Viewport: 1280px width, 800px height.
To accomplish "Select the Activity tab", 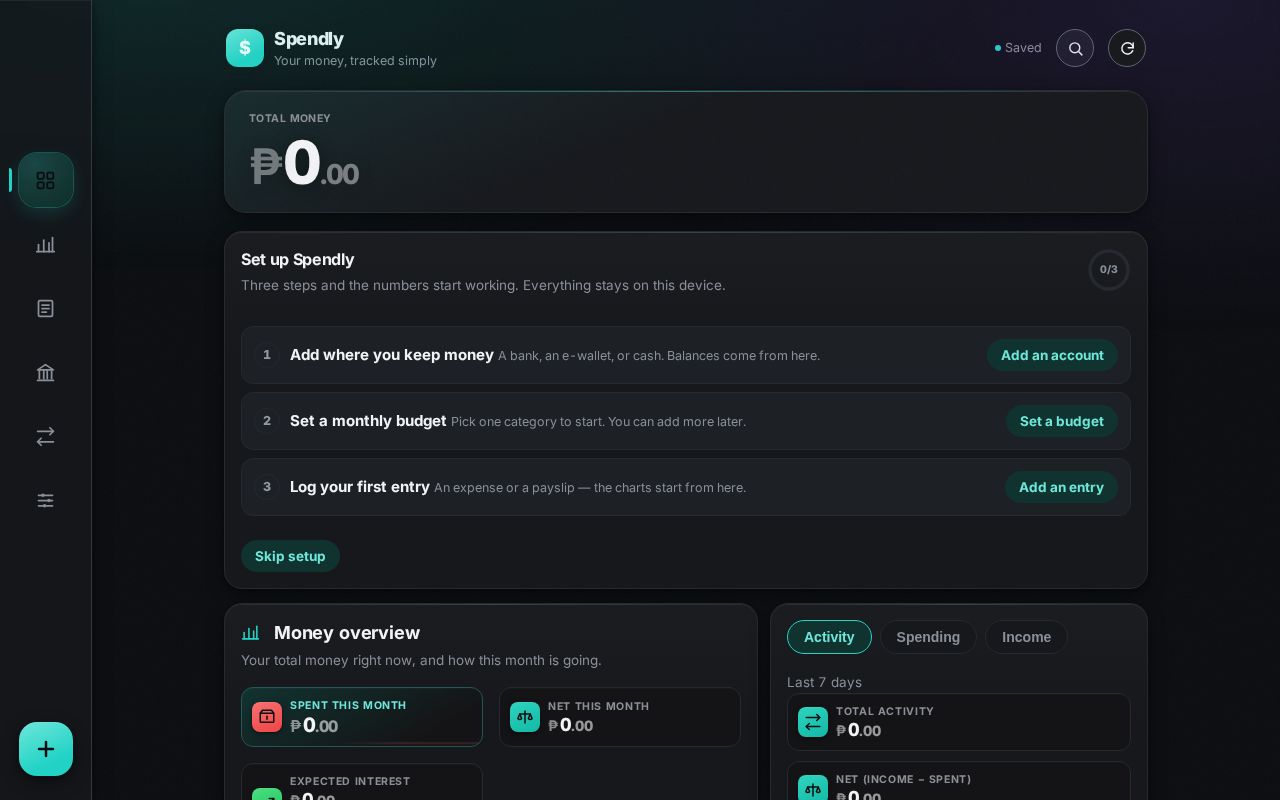I will [x=829, y=637].
